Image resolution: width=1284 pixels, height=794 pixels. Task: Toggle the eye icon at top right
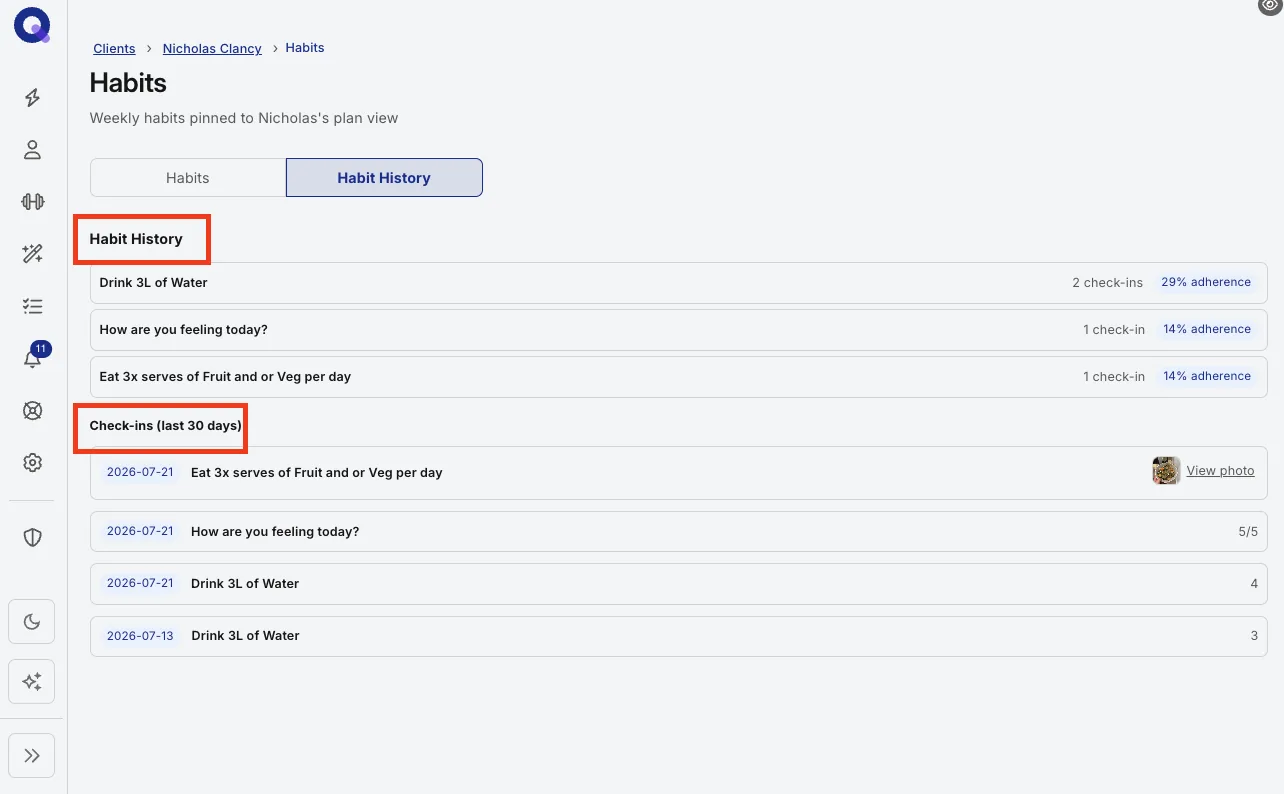click(x=1270, y=7)
